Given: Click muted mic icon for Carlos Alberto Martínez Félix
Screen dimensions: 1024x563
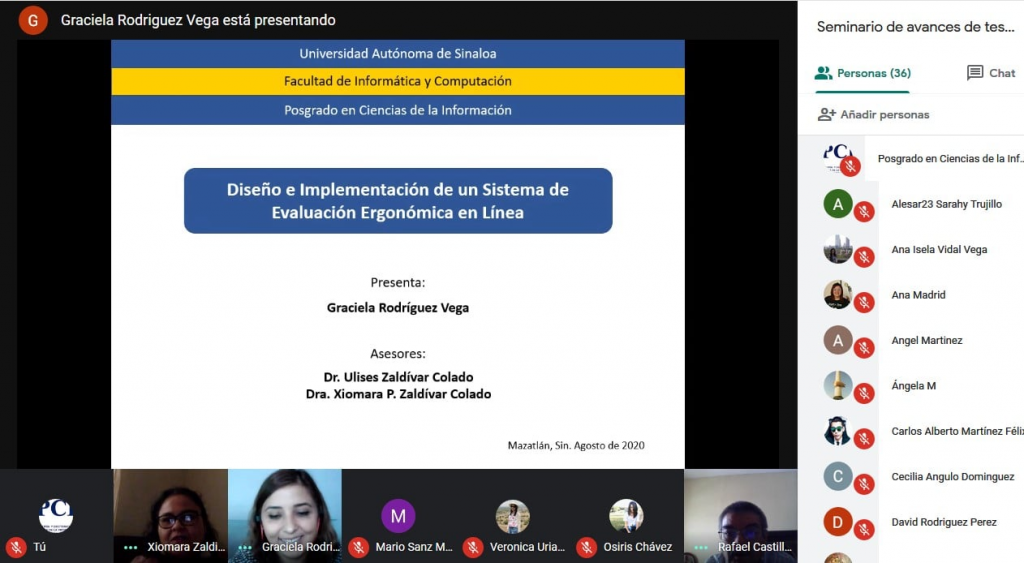Looking at the screenshot, I should 864,439.
